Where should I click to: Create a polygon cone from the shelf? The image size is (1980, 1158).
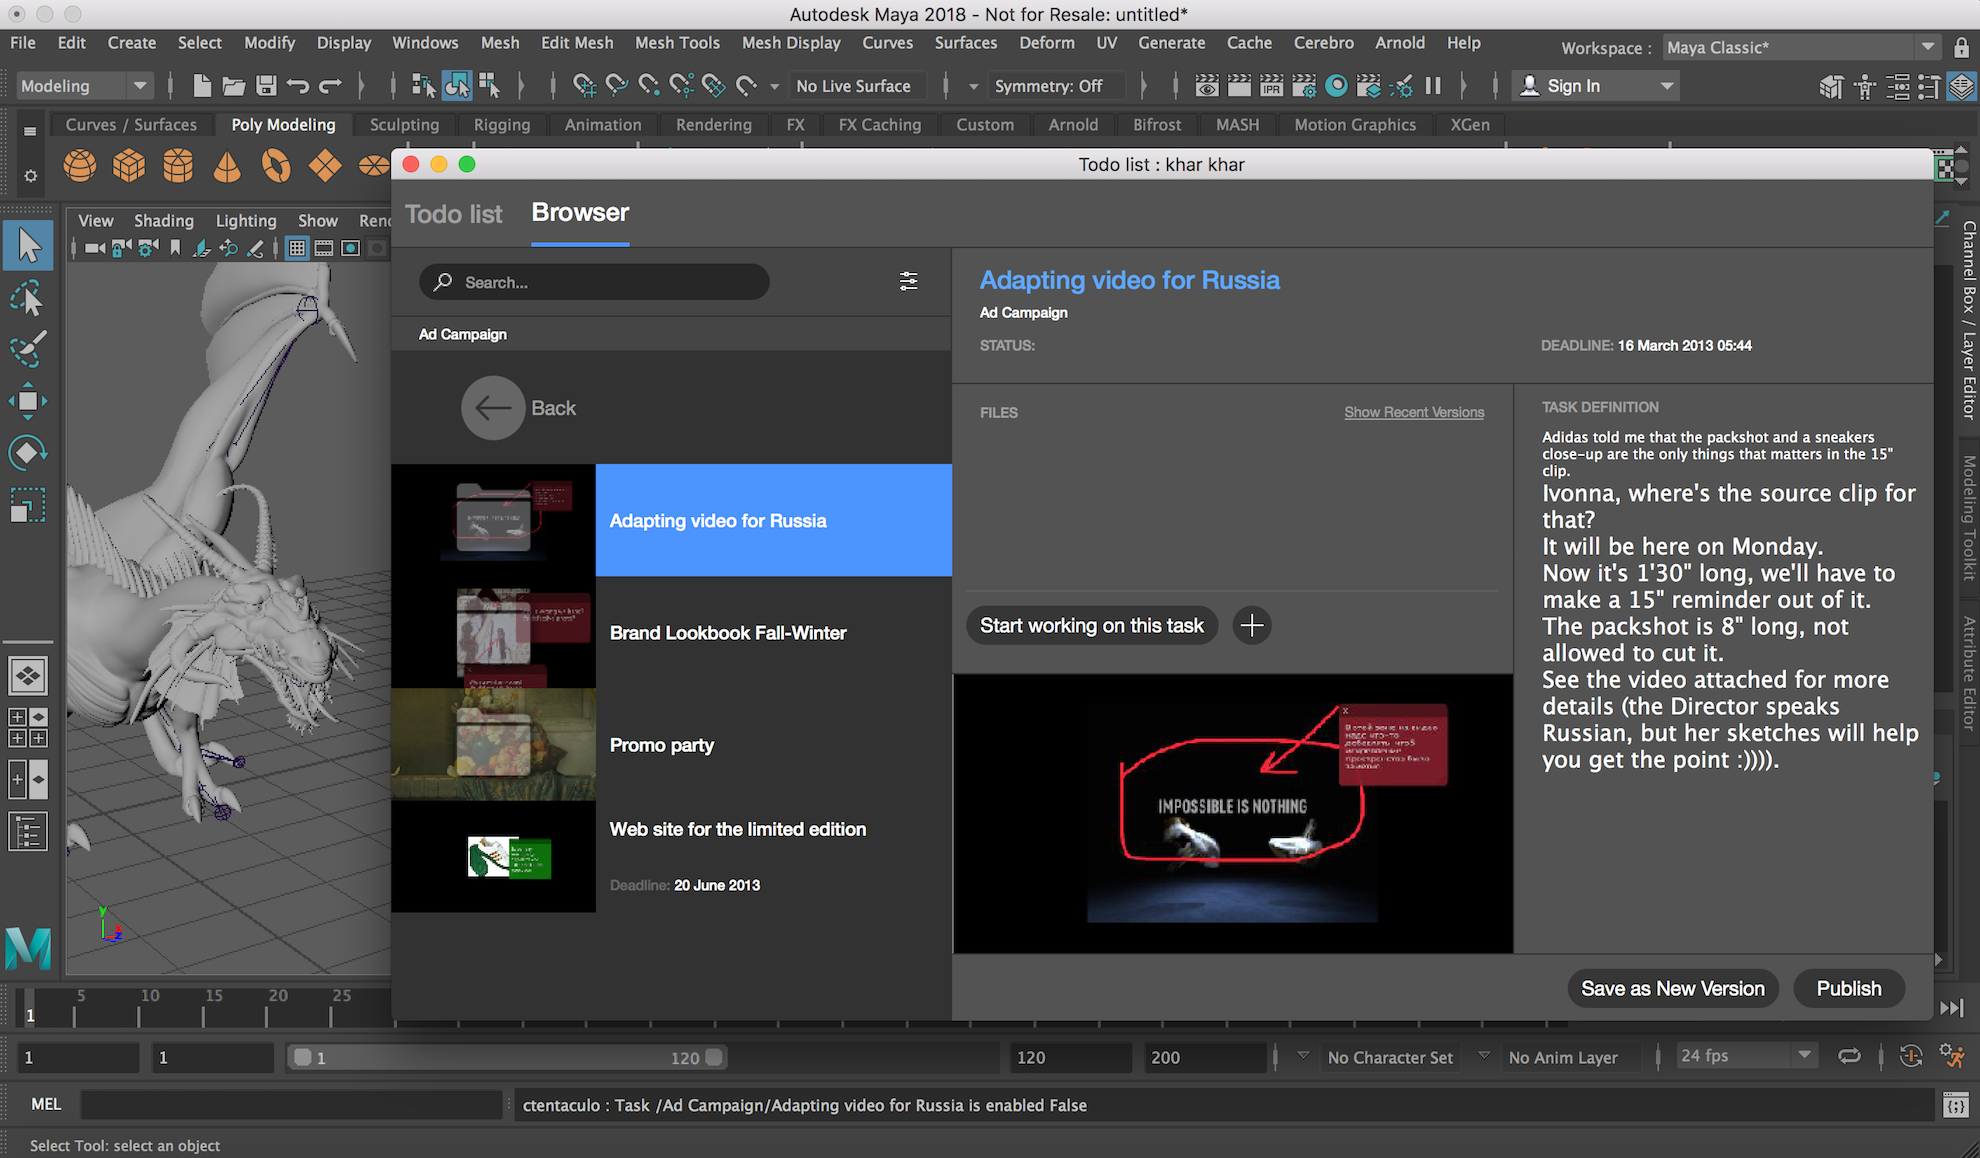[x=227, y=165]
